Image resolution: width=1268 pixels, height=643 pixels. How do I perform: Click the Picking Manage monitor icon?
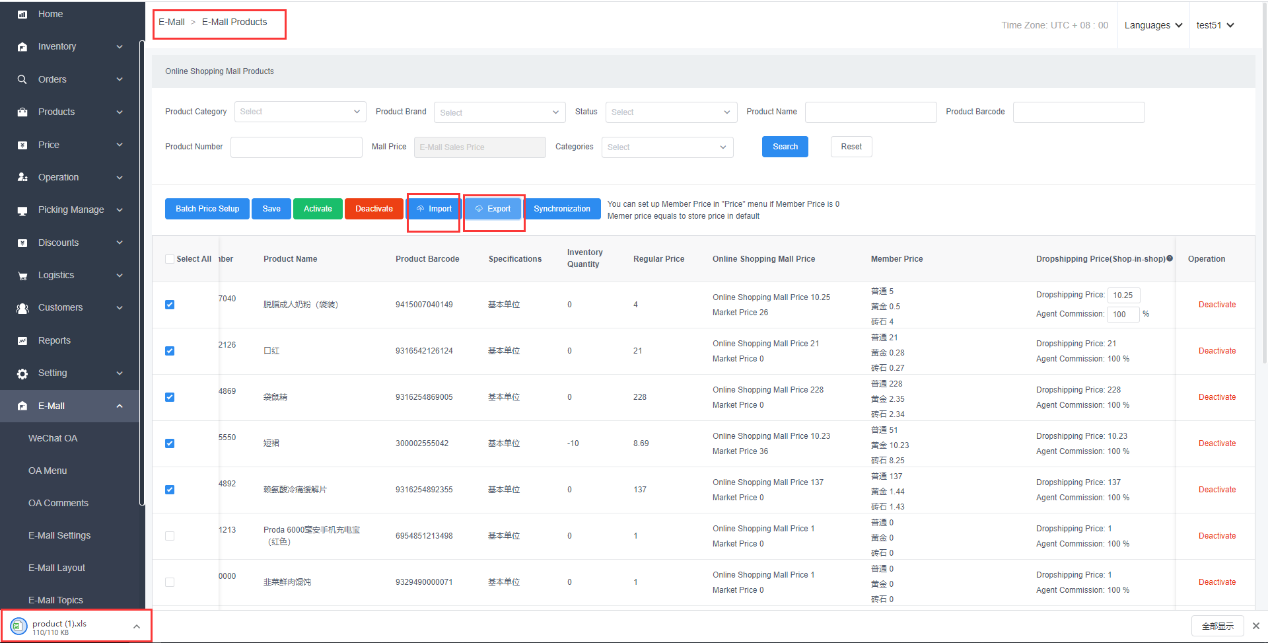coord(22,210)
